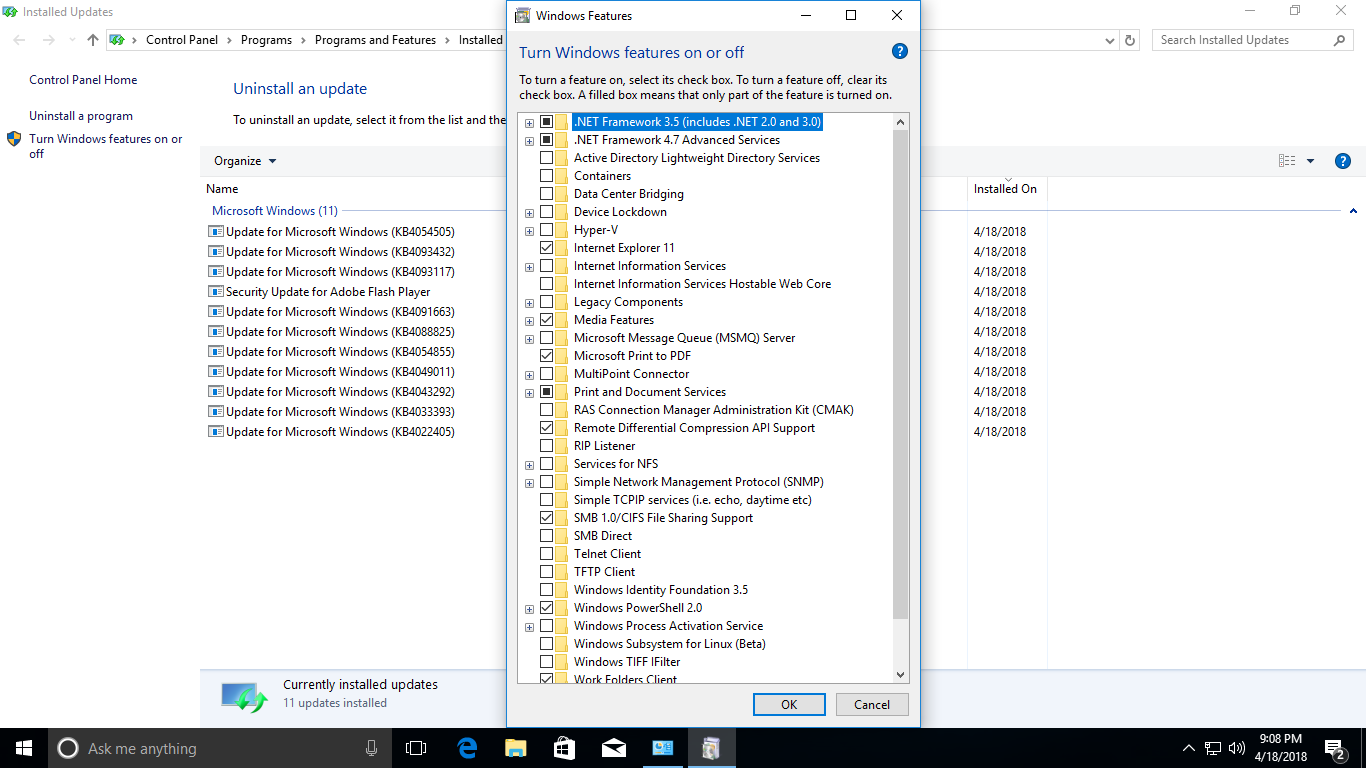Click the search magnifier in Search Installed Updates
Image resolution: width=1366 pixels, height=768 pixels.
1340,40
